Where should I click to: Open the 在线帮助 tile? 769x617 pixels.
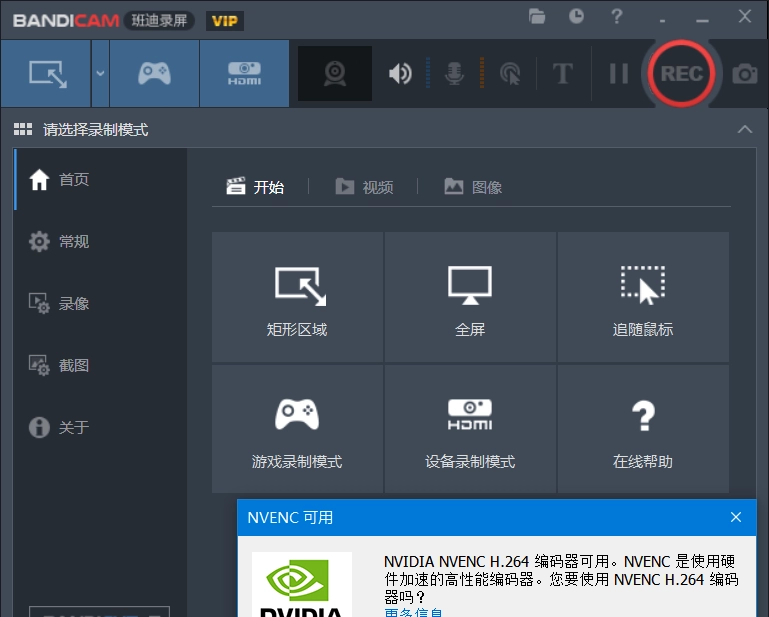[643, 429]
